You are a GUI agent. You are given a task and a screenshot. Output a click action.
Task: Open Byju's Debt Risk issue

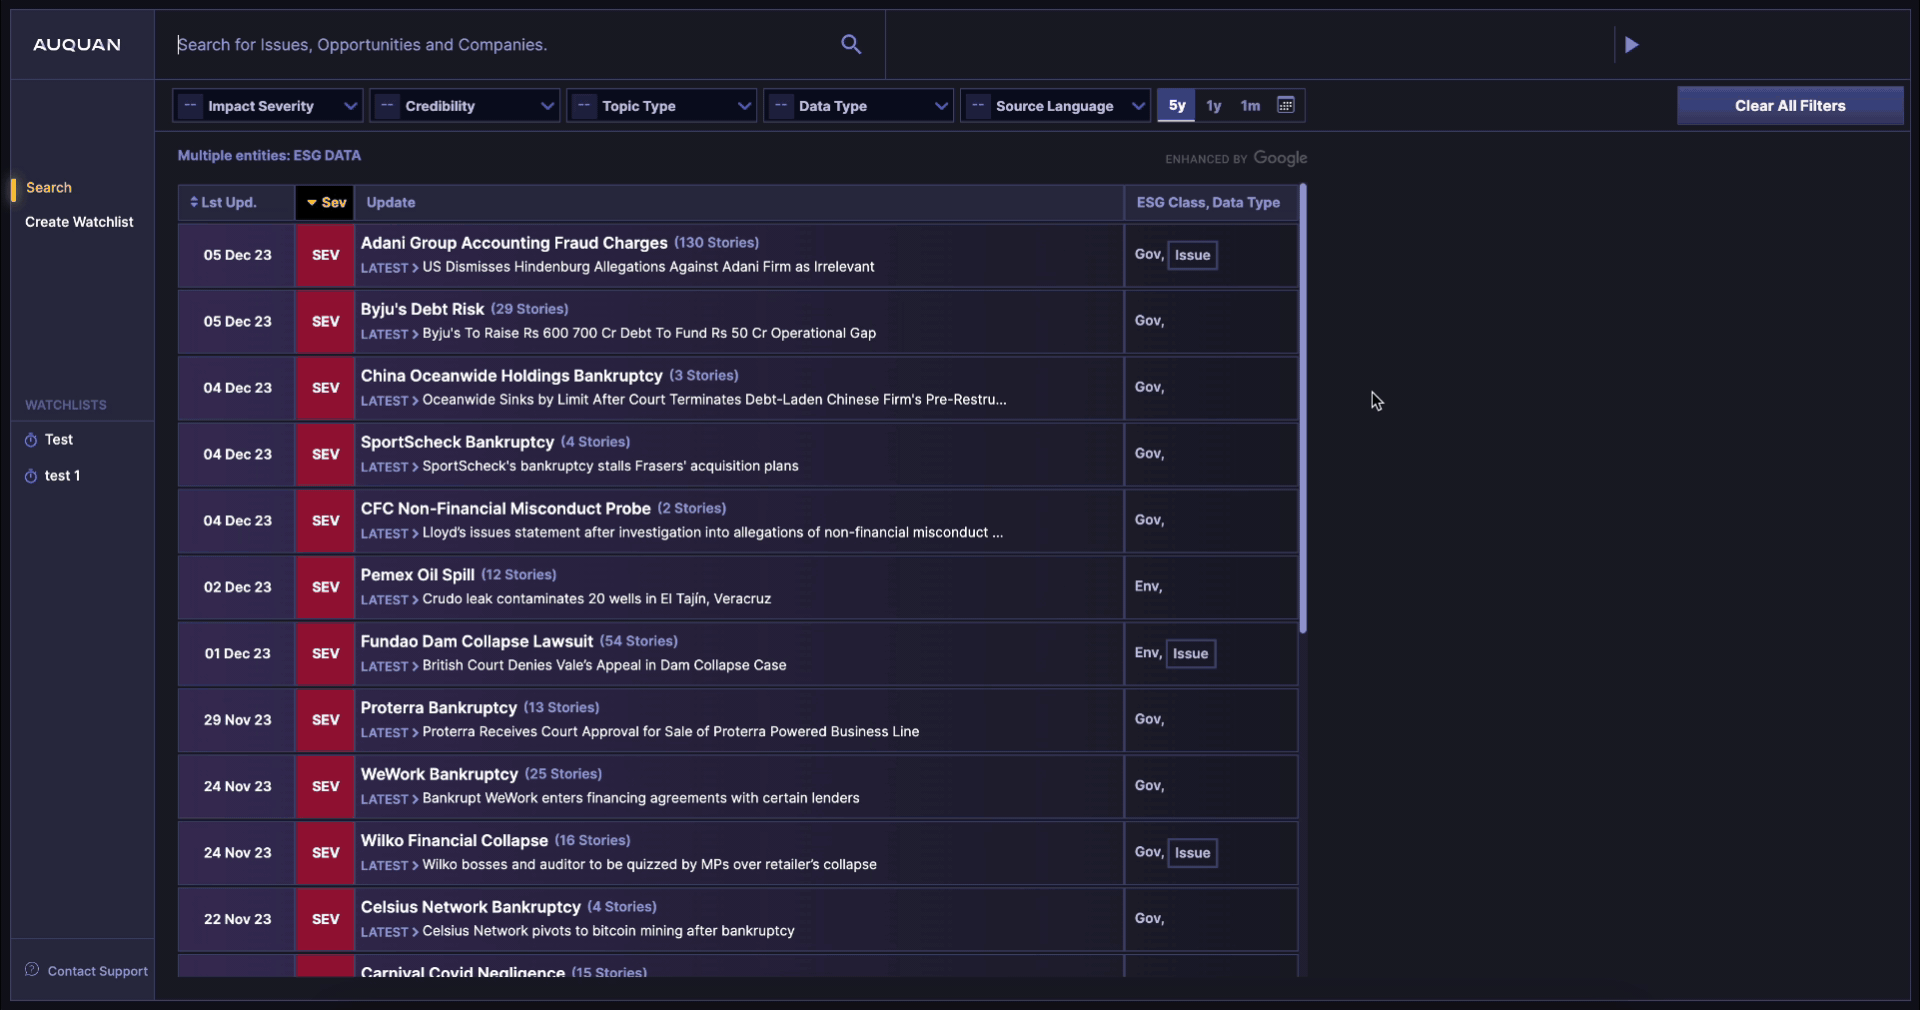pos(422,309)
